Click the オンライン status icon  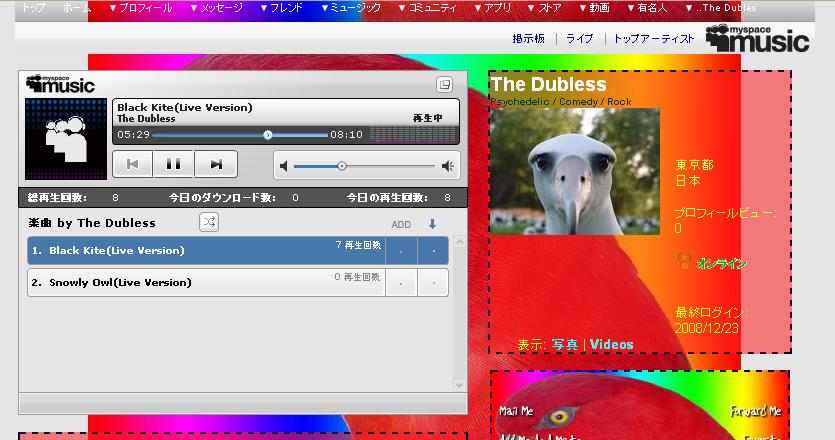click(684, 262)
